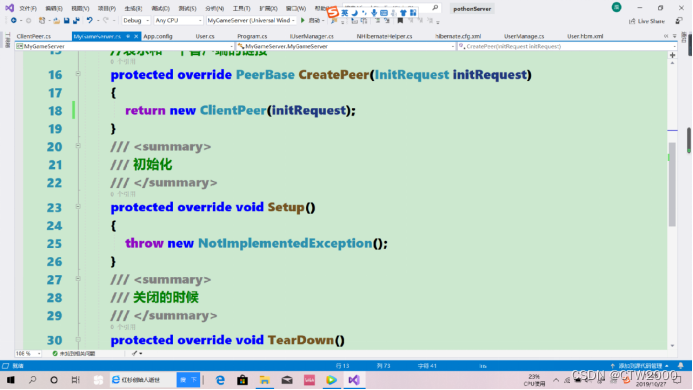Save the current file with Save icon

point(66,20)
